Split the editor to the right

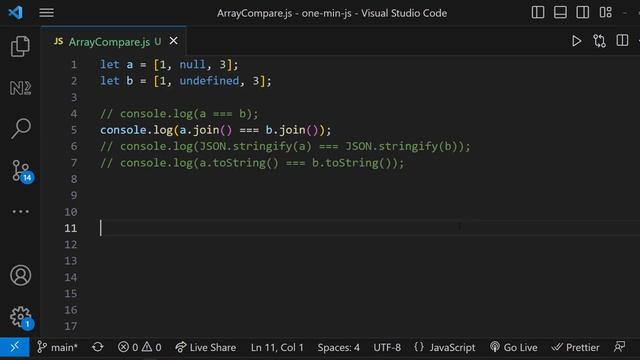click(x=622, y=40)
